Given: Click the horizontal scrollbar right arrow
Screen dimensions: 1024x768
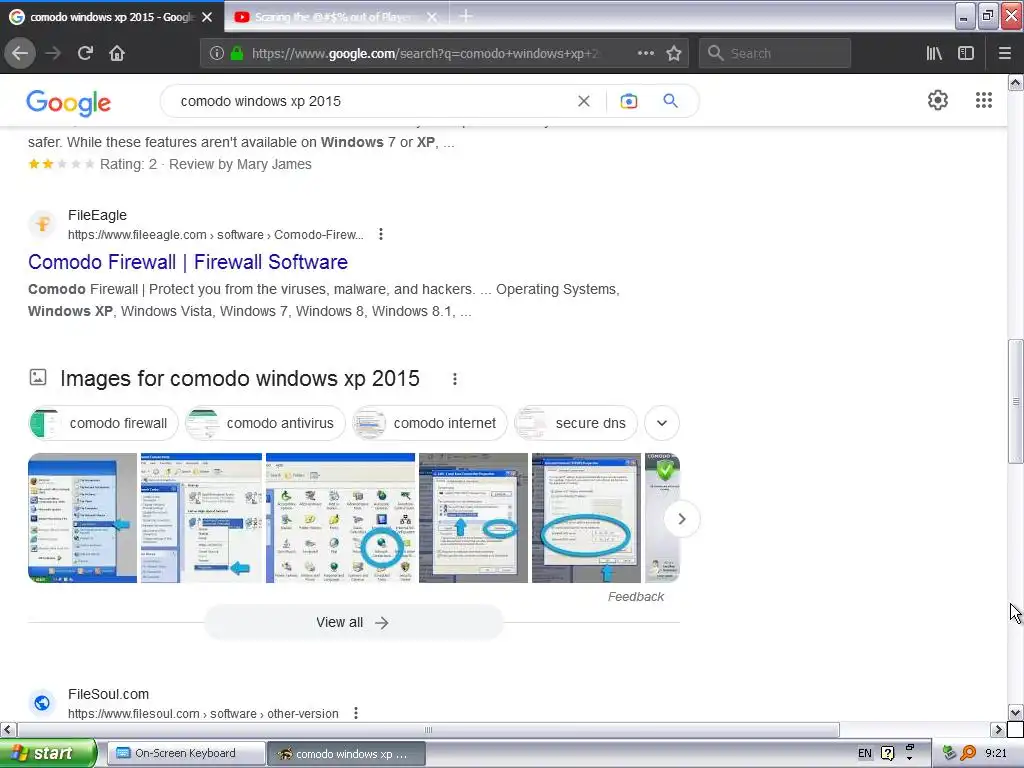Looking at the screenshot, I should point(998,729).
